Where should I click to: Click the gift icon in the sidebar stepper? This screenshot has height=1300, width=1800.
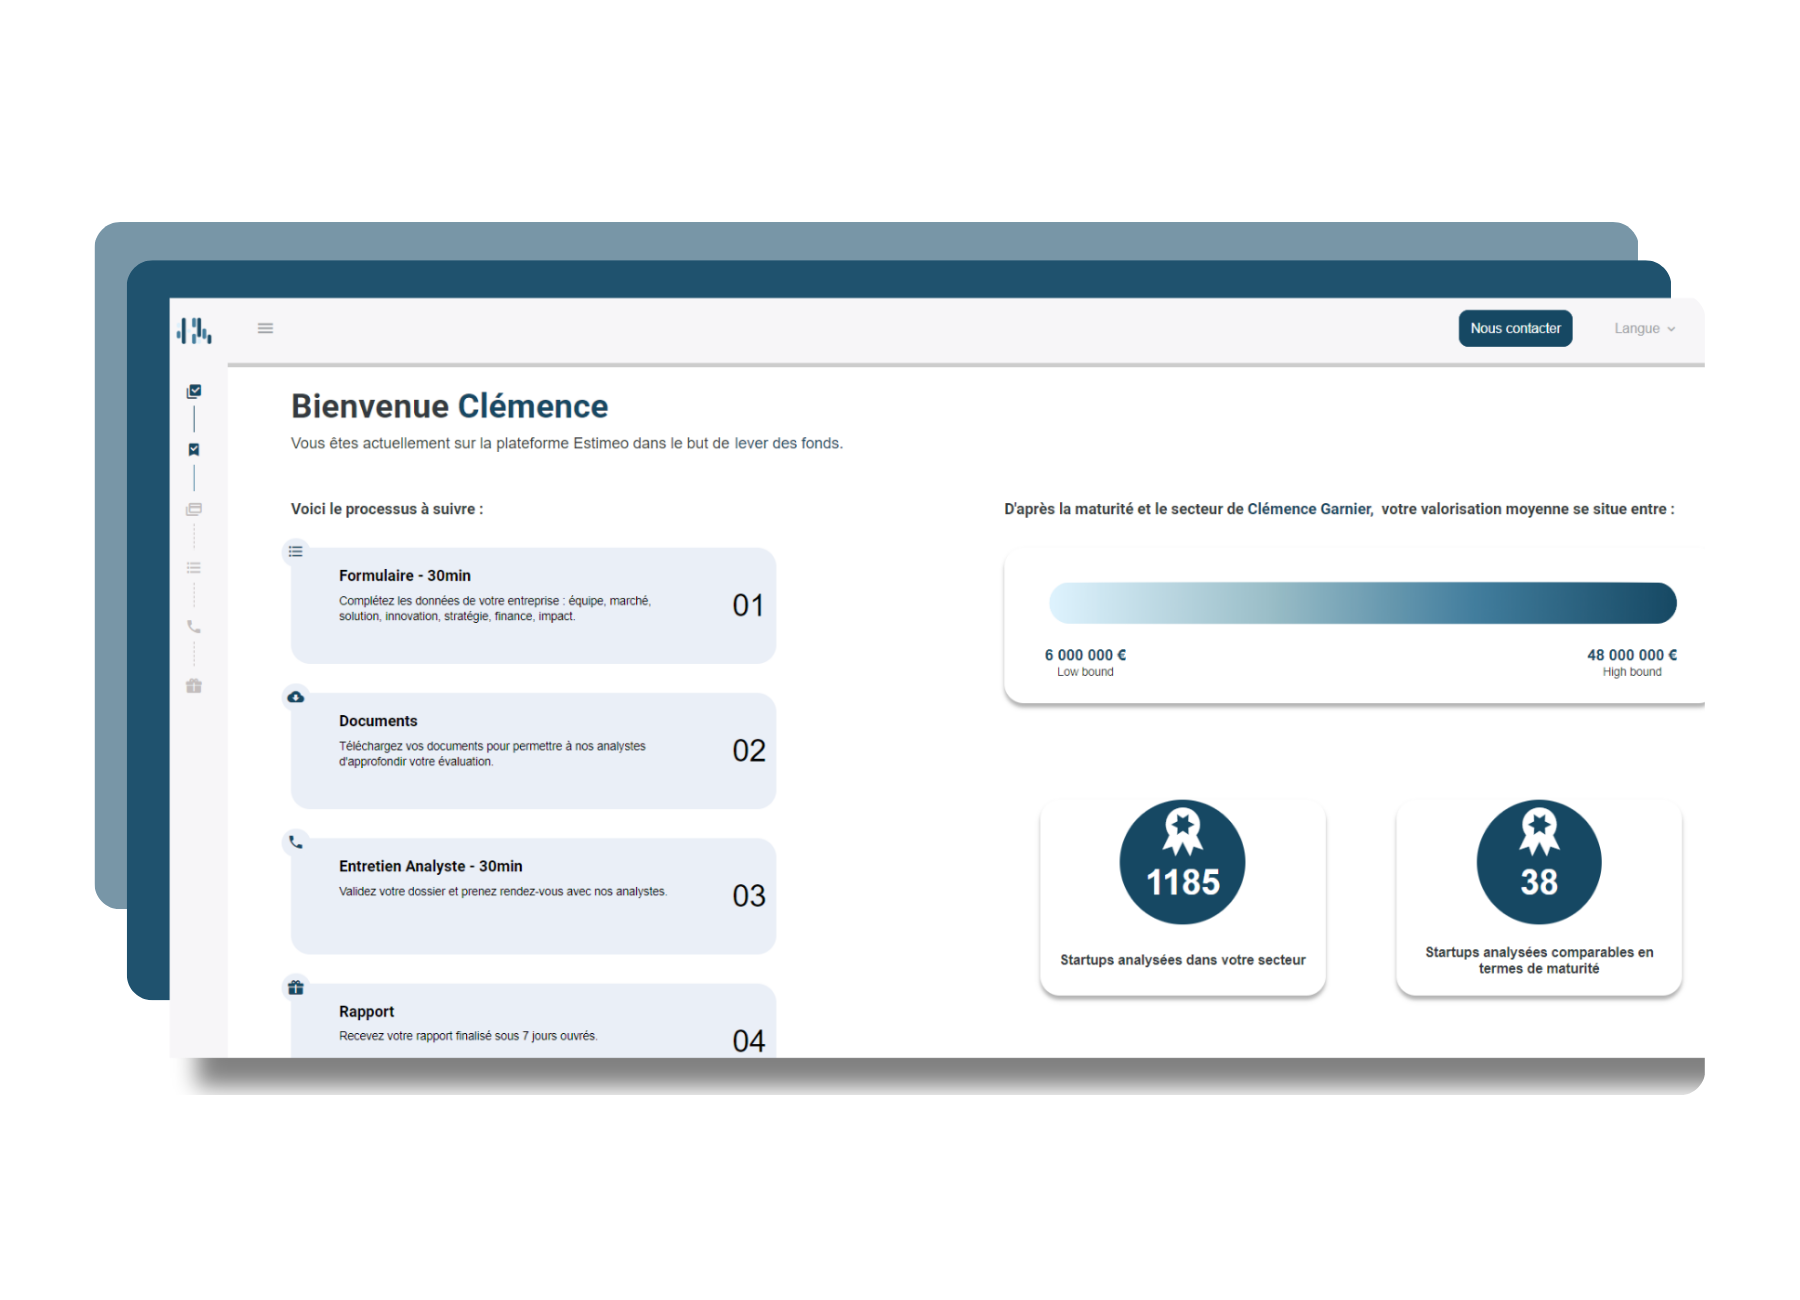tap(194, 687)
